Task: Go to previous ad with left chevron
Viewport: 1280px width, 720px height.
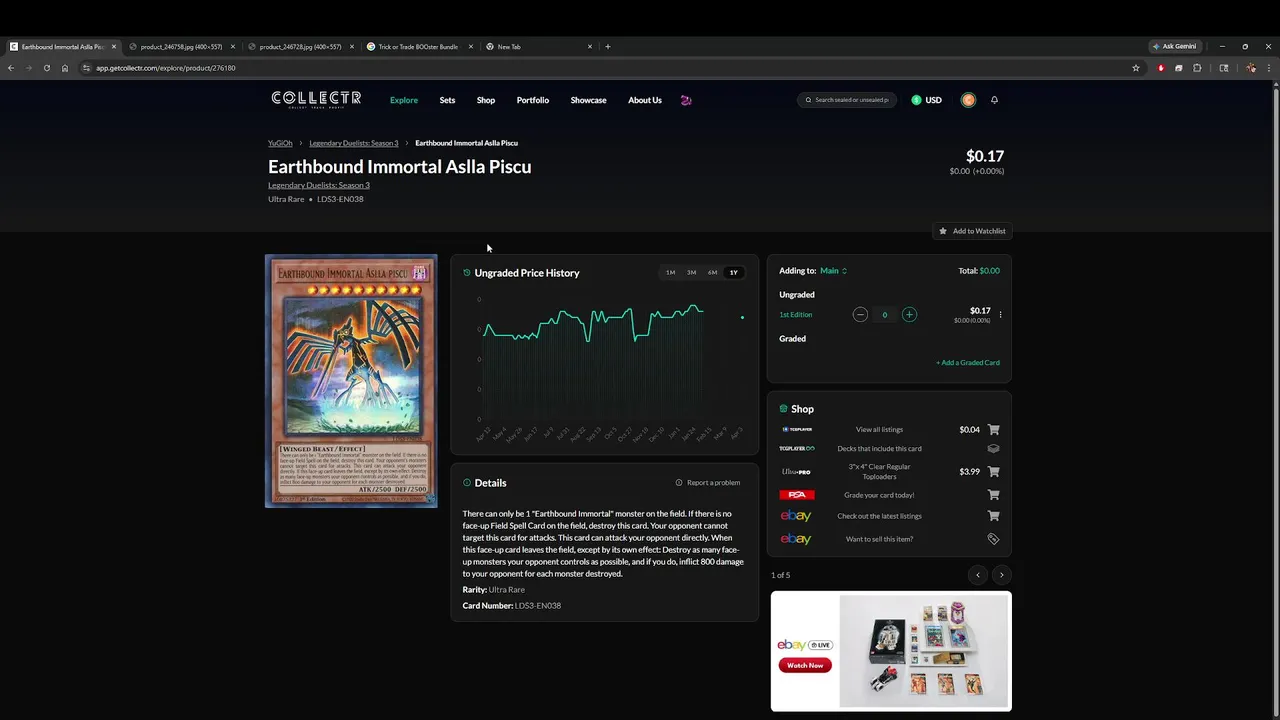Action: [978, 575]
